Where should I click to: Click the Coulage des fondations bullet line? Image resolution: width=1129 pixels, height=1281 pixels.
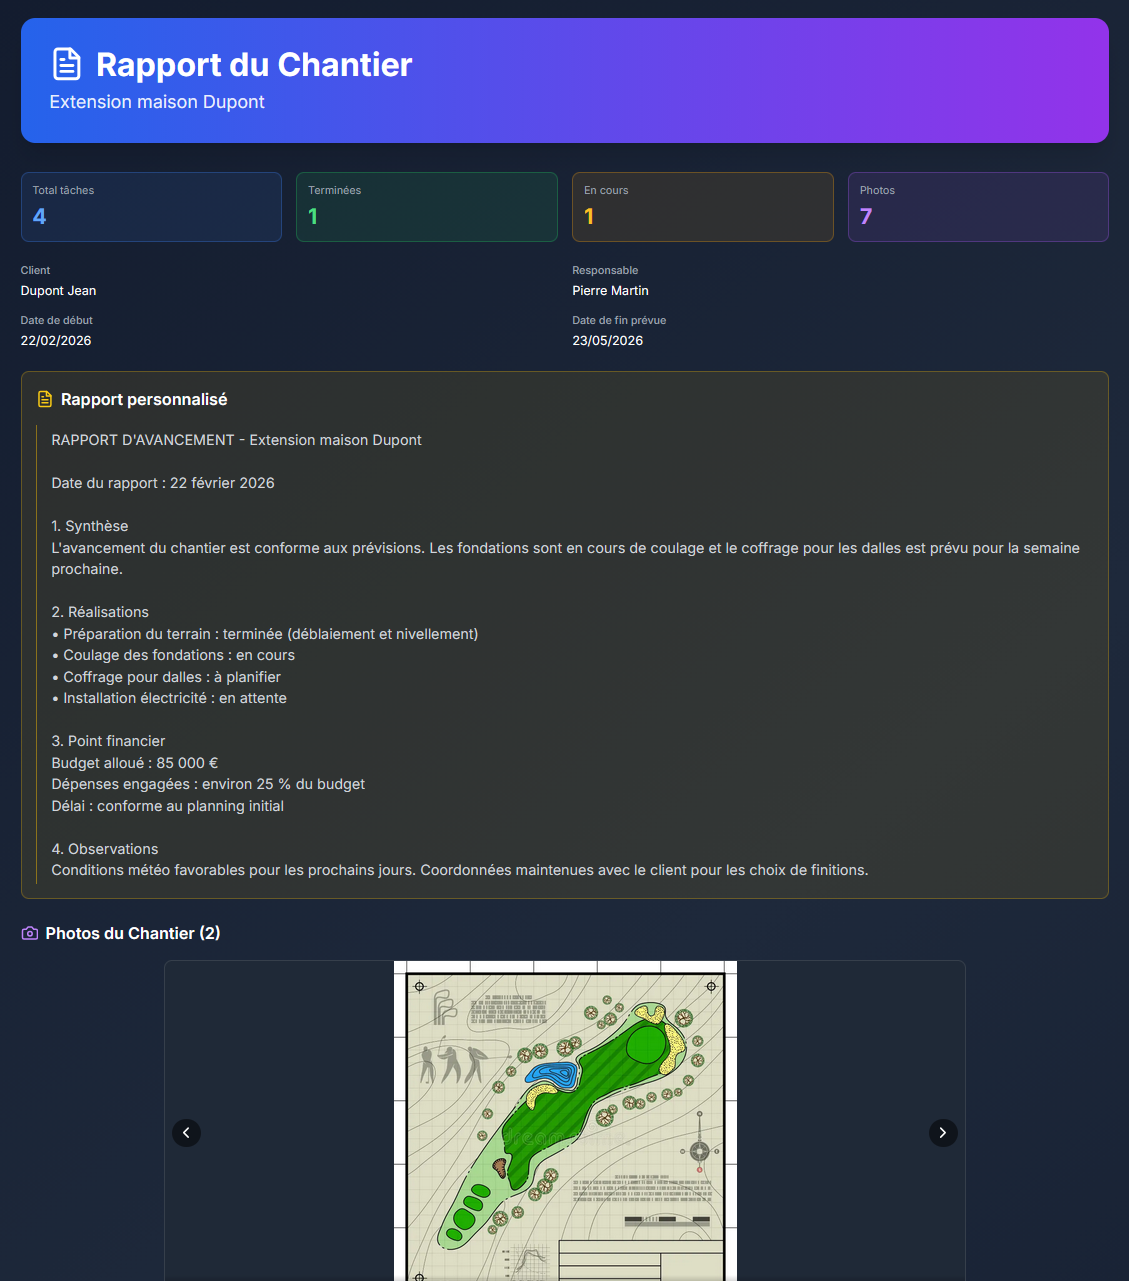(x=178, y=655)
